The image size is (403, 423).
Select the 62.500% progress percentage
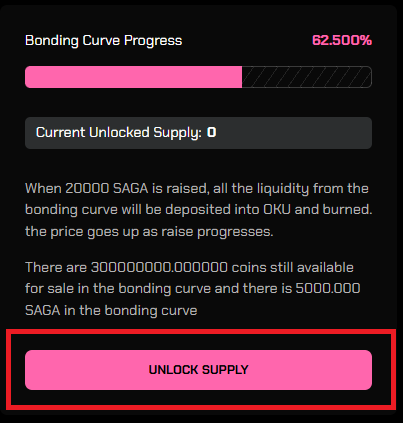pos(342,40)
